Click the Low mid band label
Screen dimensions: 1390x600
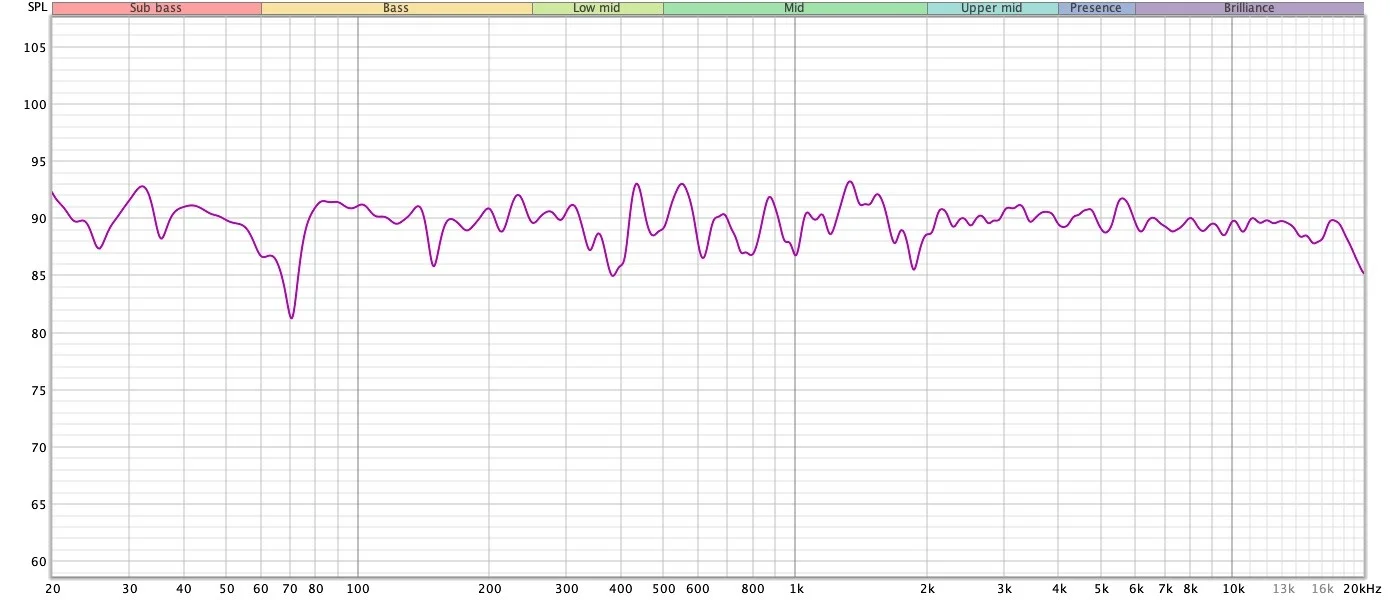[597, 8]
